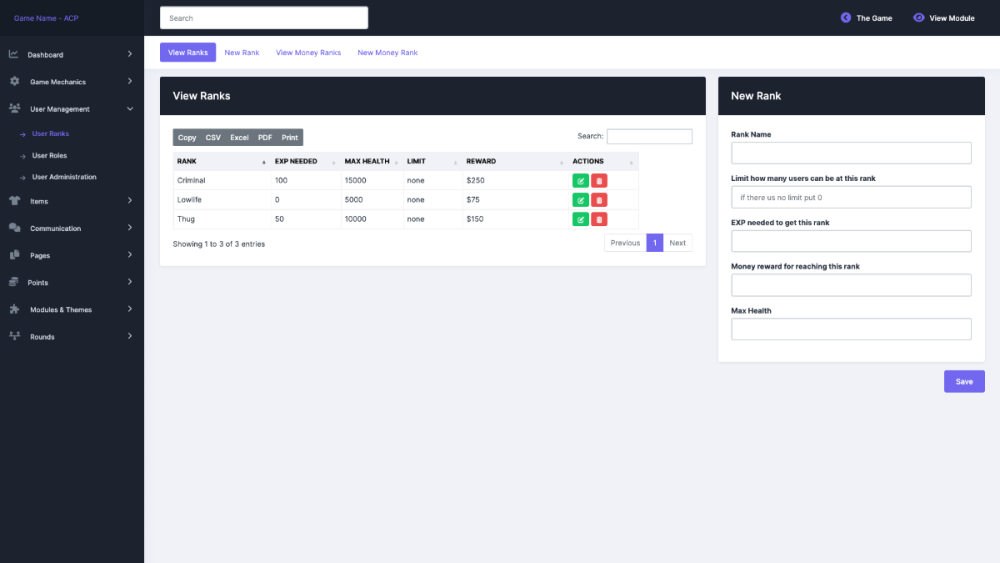Go to the Next pagination page
Screen dimensions: 1000x563
(677, 243)
